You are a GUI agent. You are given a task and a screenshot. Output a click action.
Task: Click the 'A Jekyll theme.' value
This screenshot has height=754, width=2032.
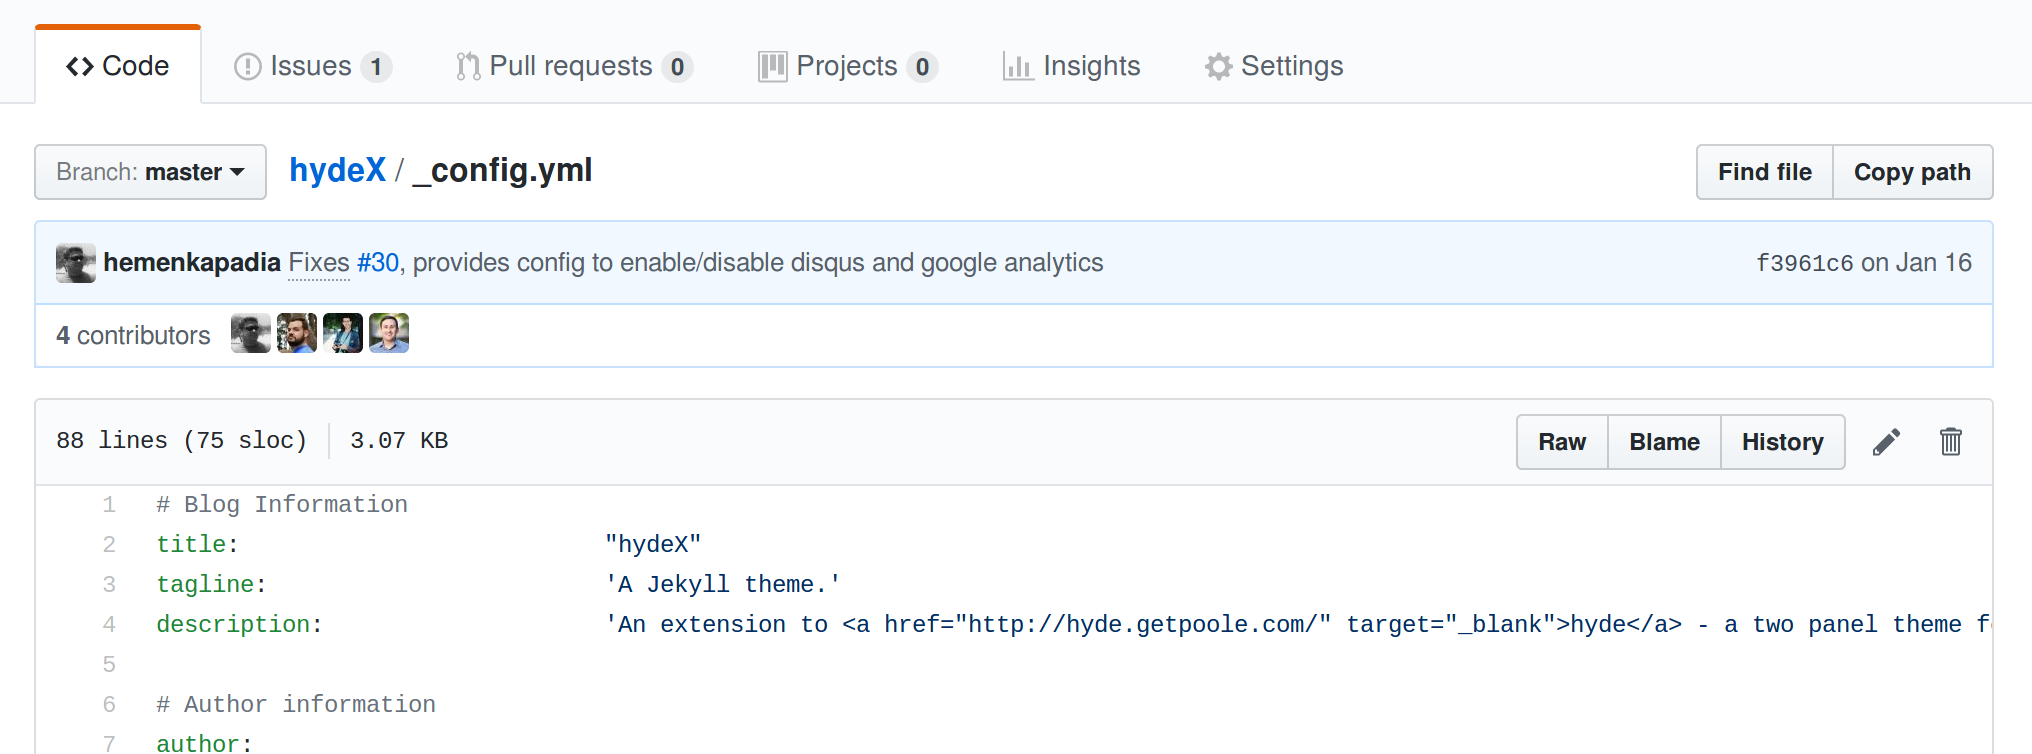(723, 584)
